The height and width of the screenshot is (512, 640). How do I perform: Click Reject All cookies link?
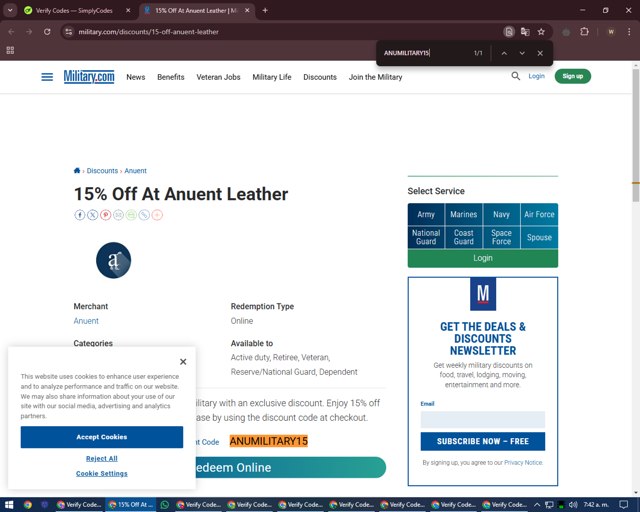102,459
